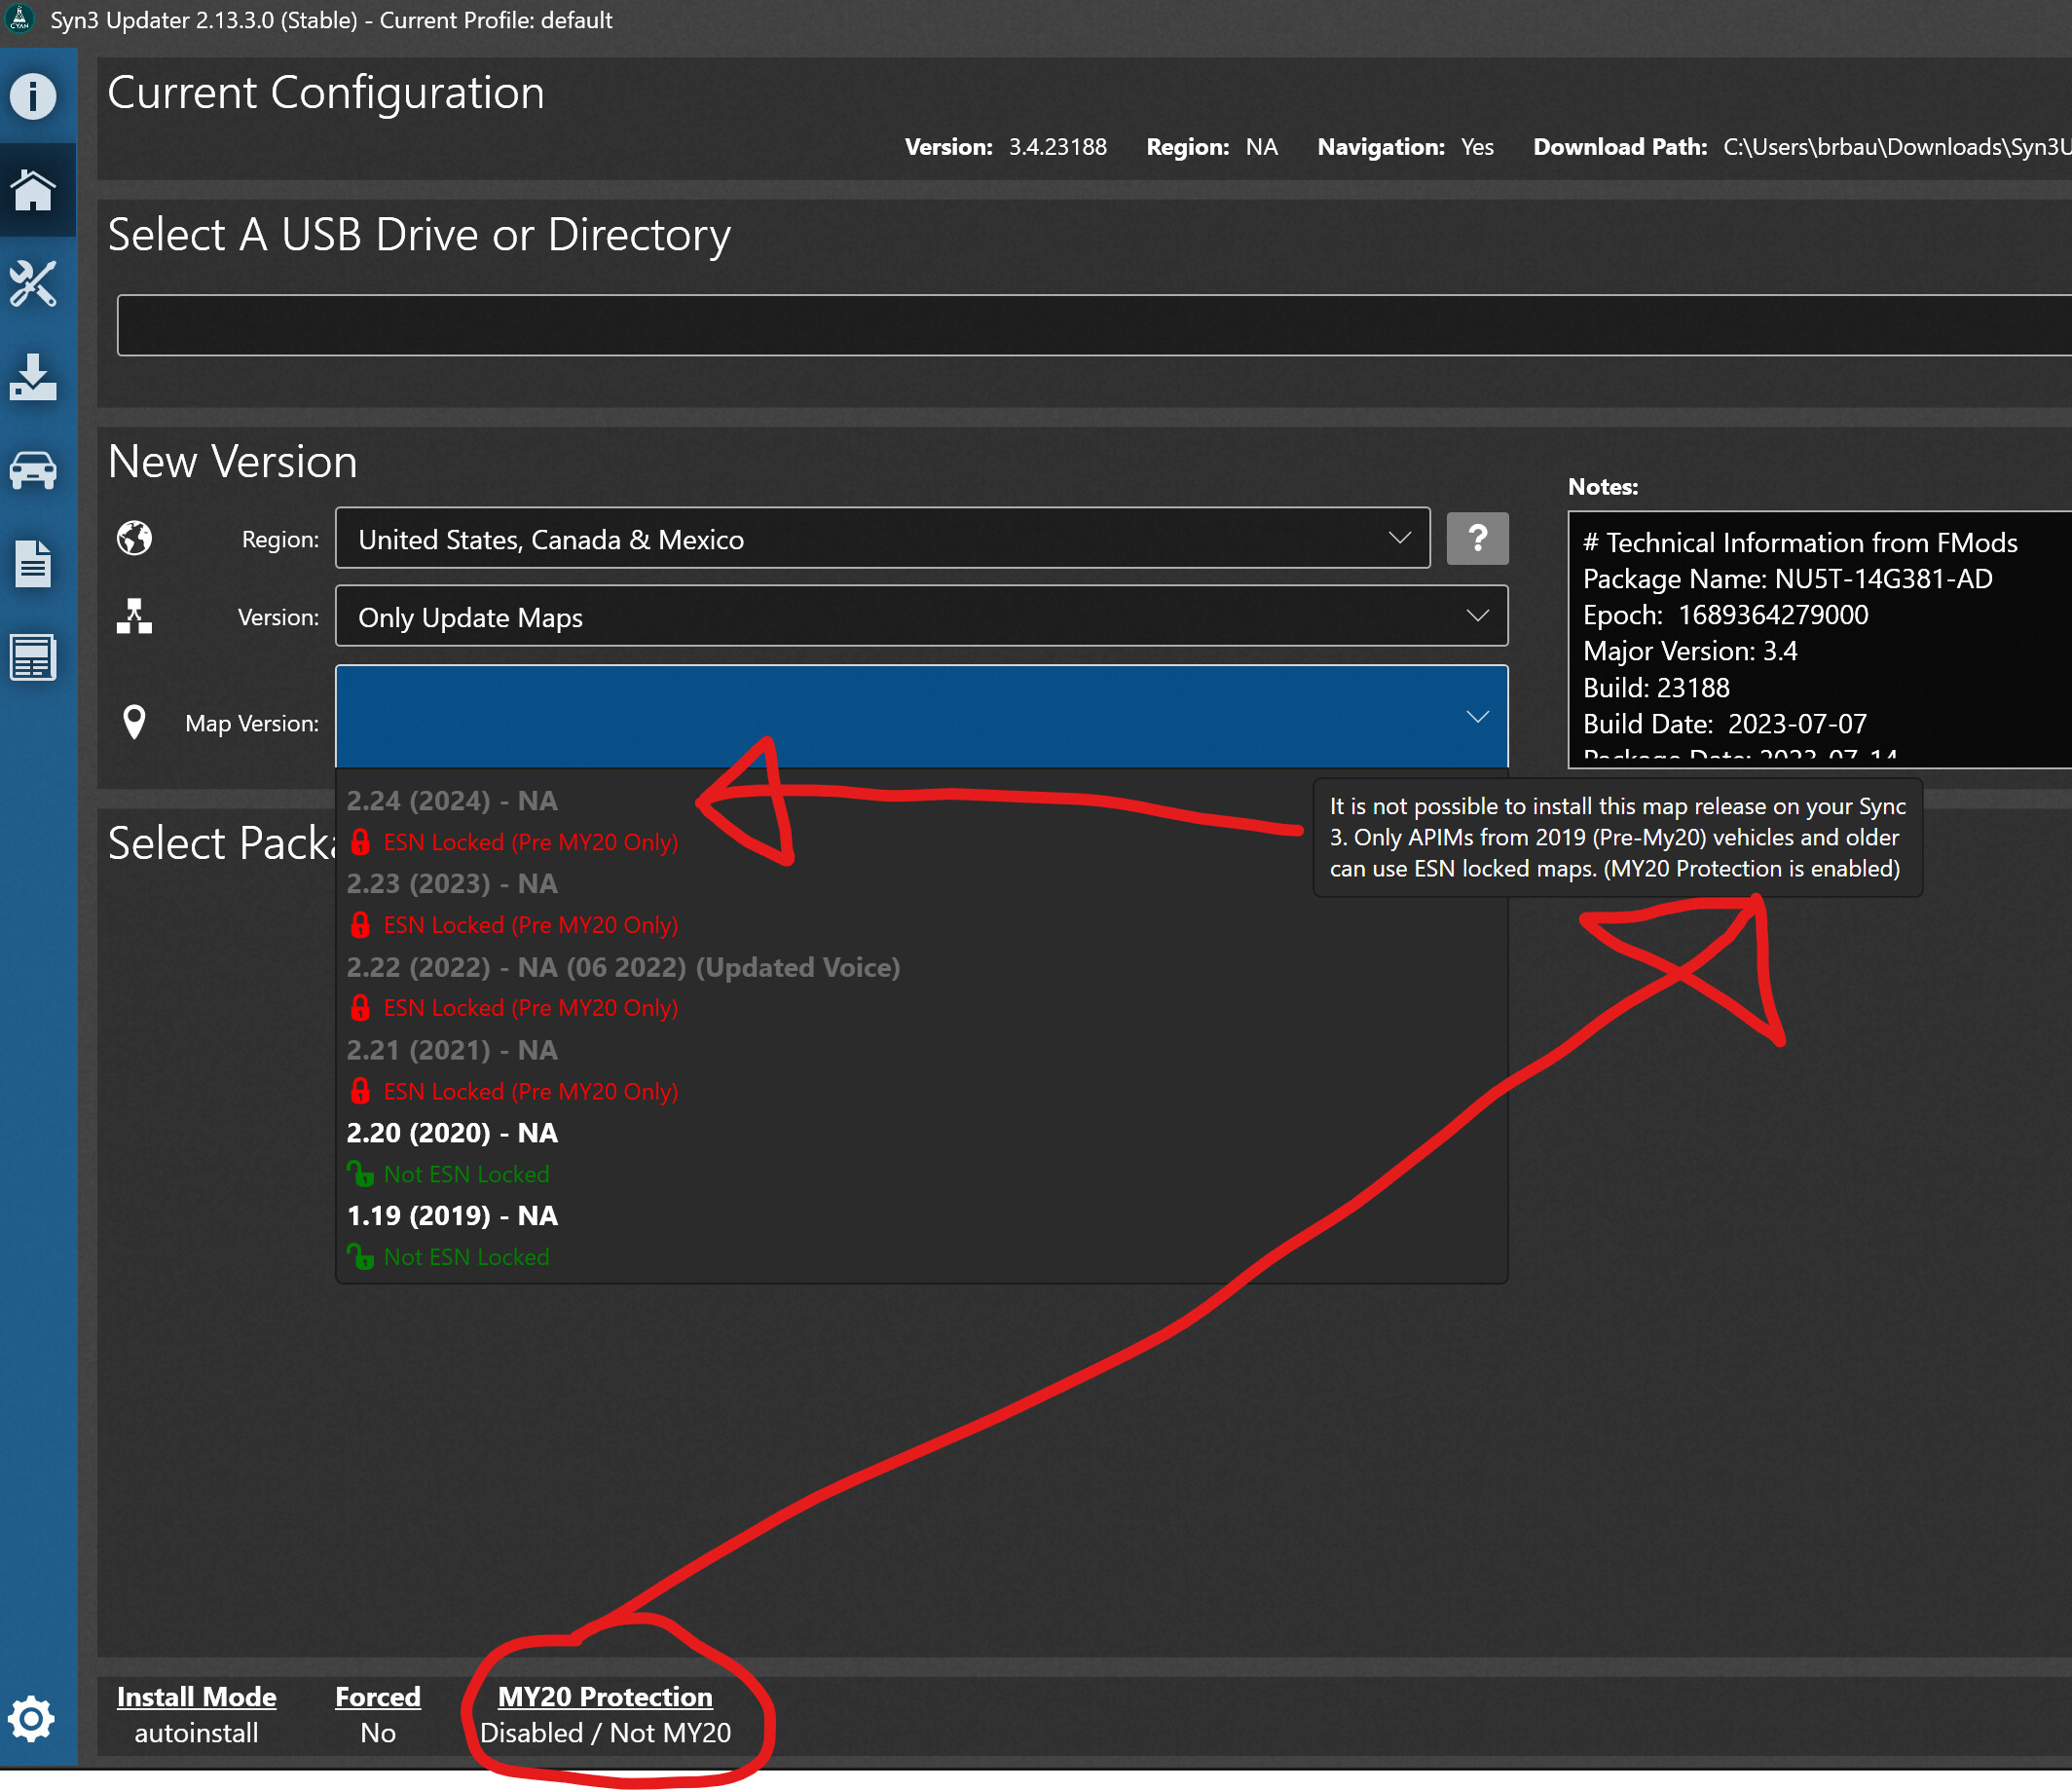Click the 'Disabled / Not MY20' status text
The image size is (2072, 1791).
point(605,1733)
